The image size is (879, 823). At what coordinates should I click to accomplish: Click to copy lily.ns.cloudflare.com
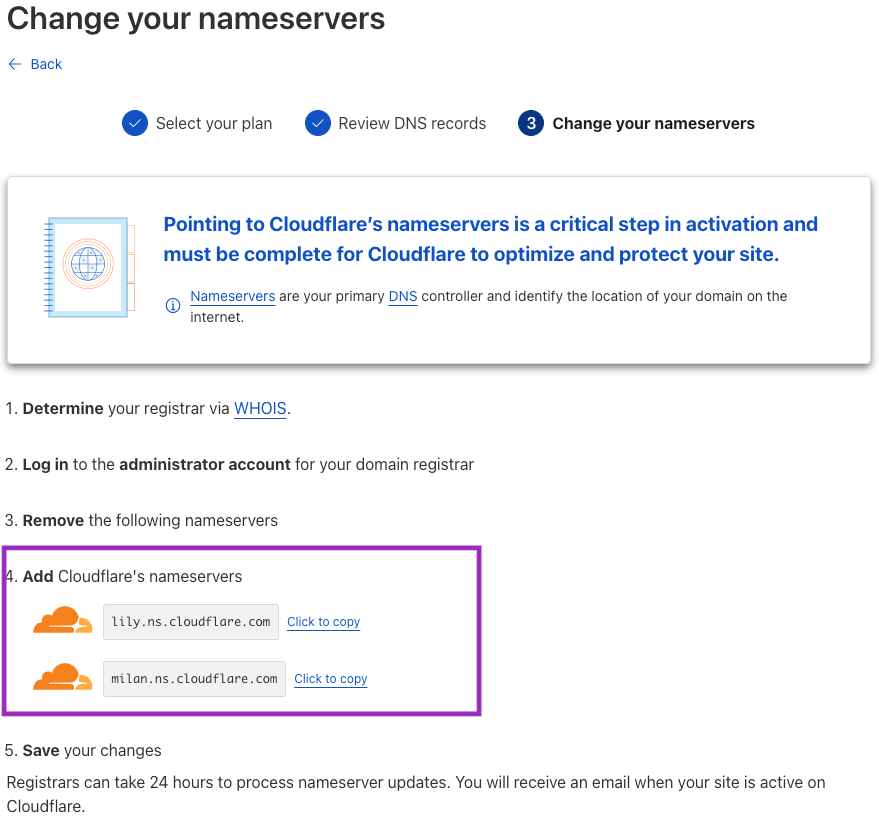(323, 622)
